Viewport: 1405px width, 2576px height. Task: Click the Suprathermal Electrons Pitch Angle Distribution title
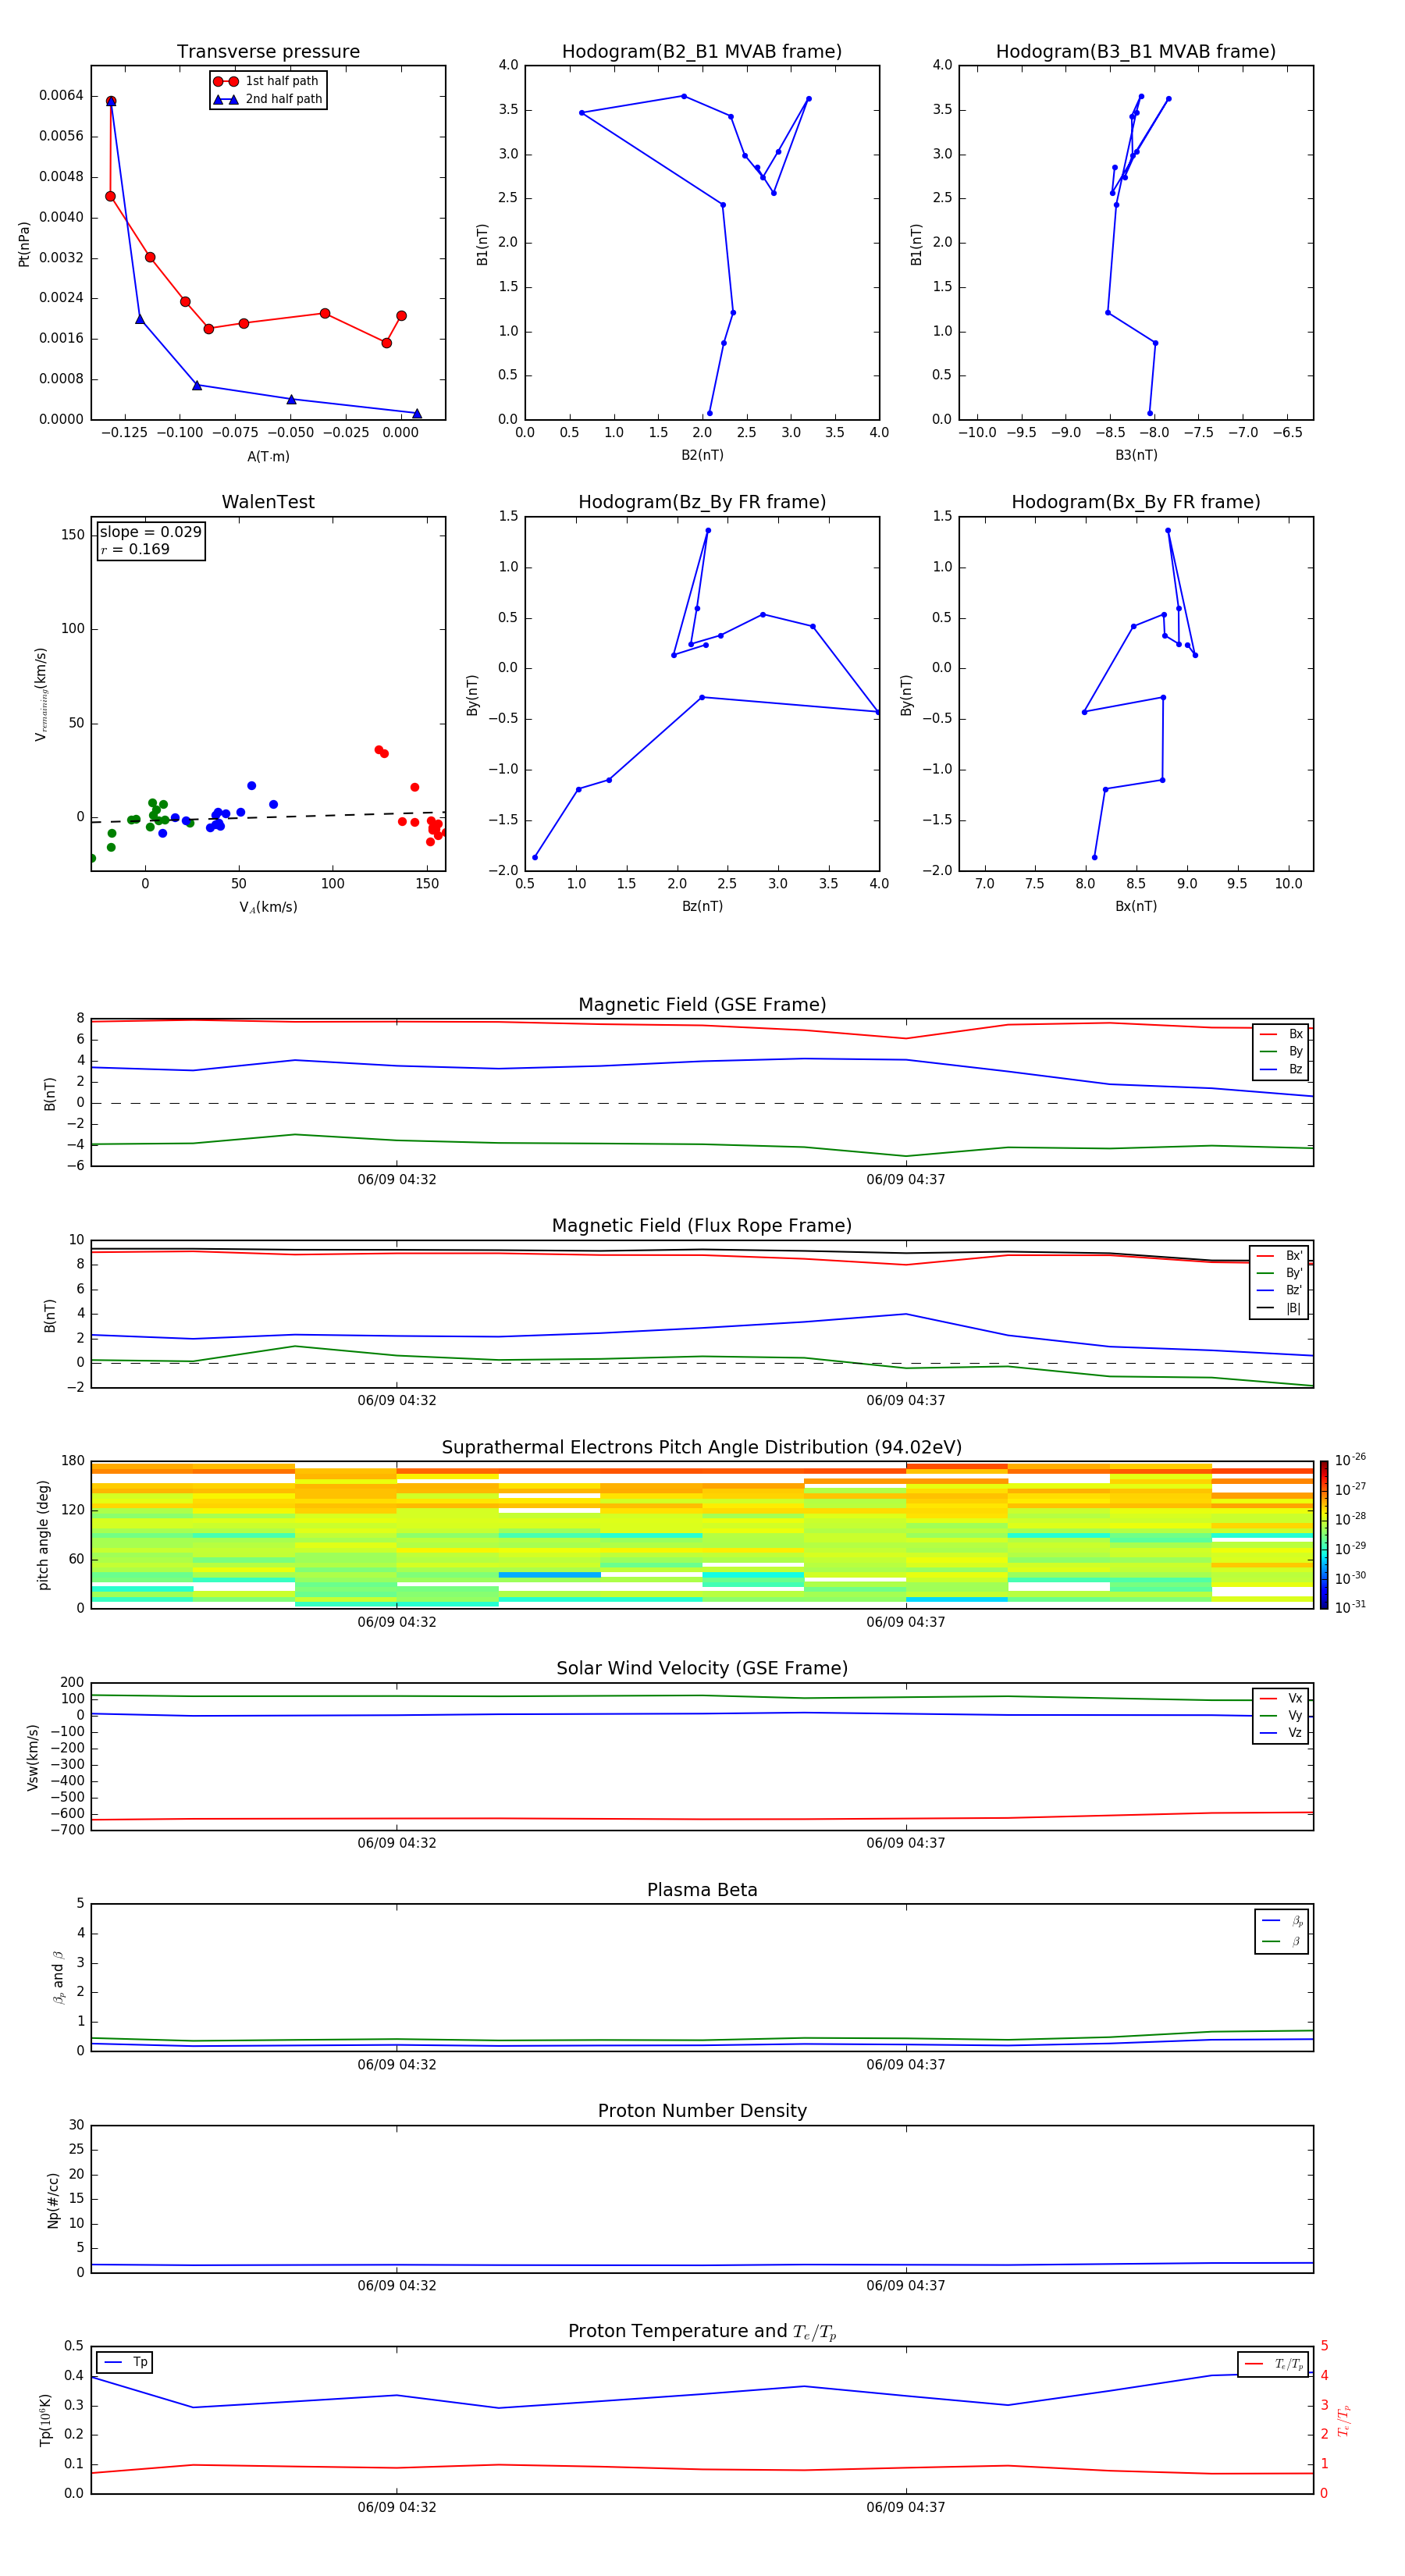[x=702, y=1448]
